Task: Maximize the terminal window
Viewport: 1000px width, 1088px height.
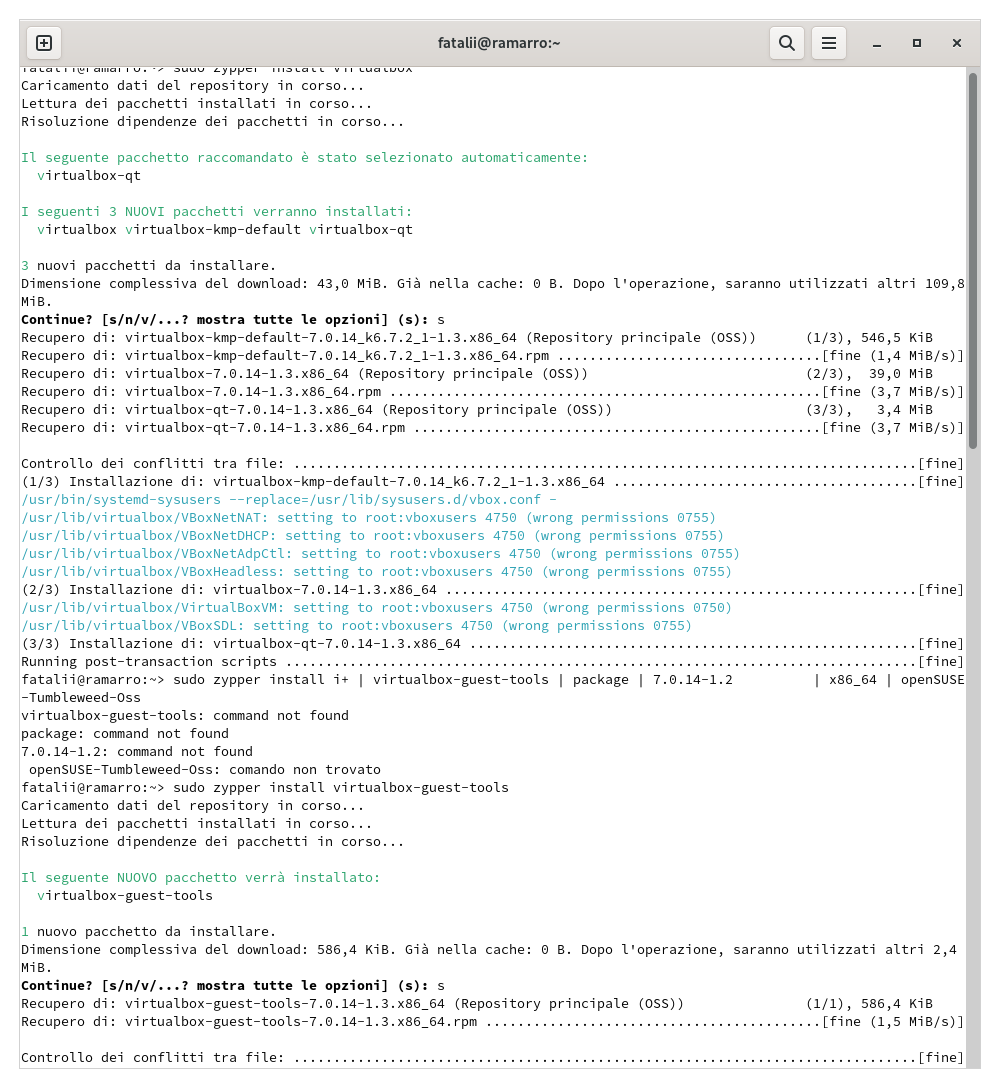Action: tap(917, 43)
